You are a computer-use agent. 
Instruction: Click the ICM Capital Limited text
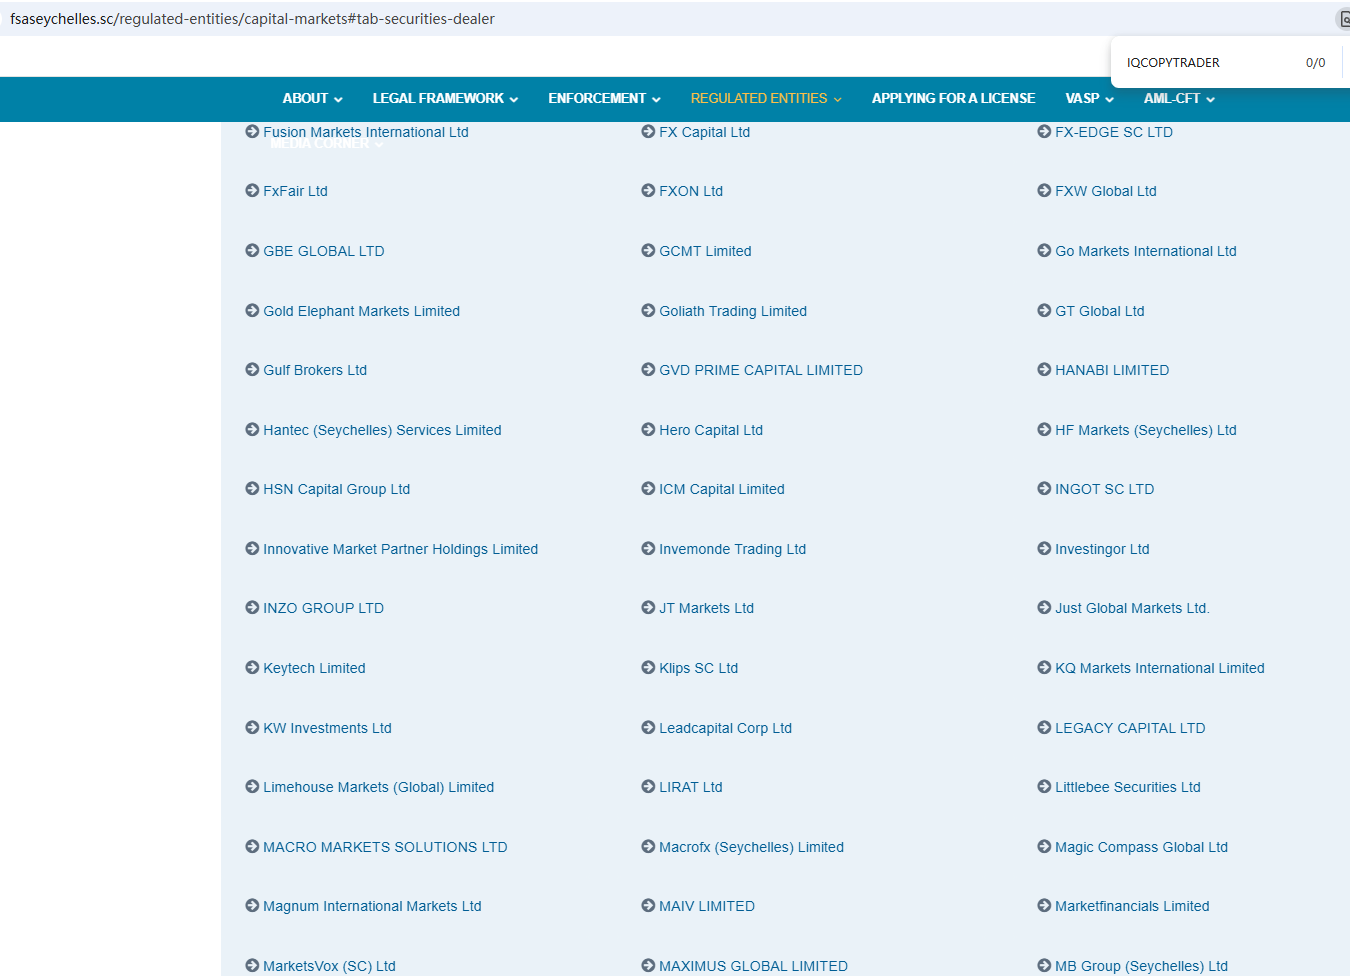click(722, 489)
